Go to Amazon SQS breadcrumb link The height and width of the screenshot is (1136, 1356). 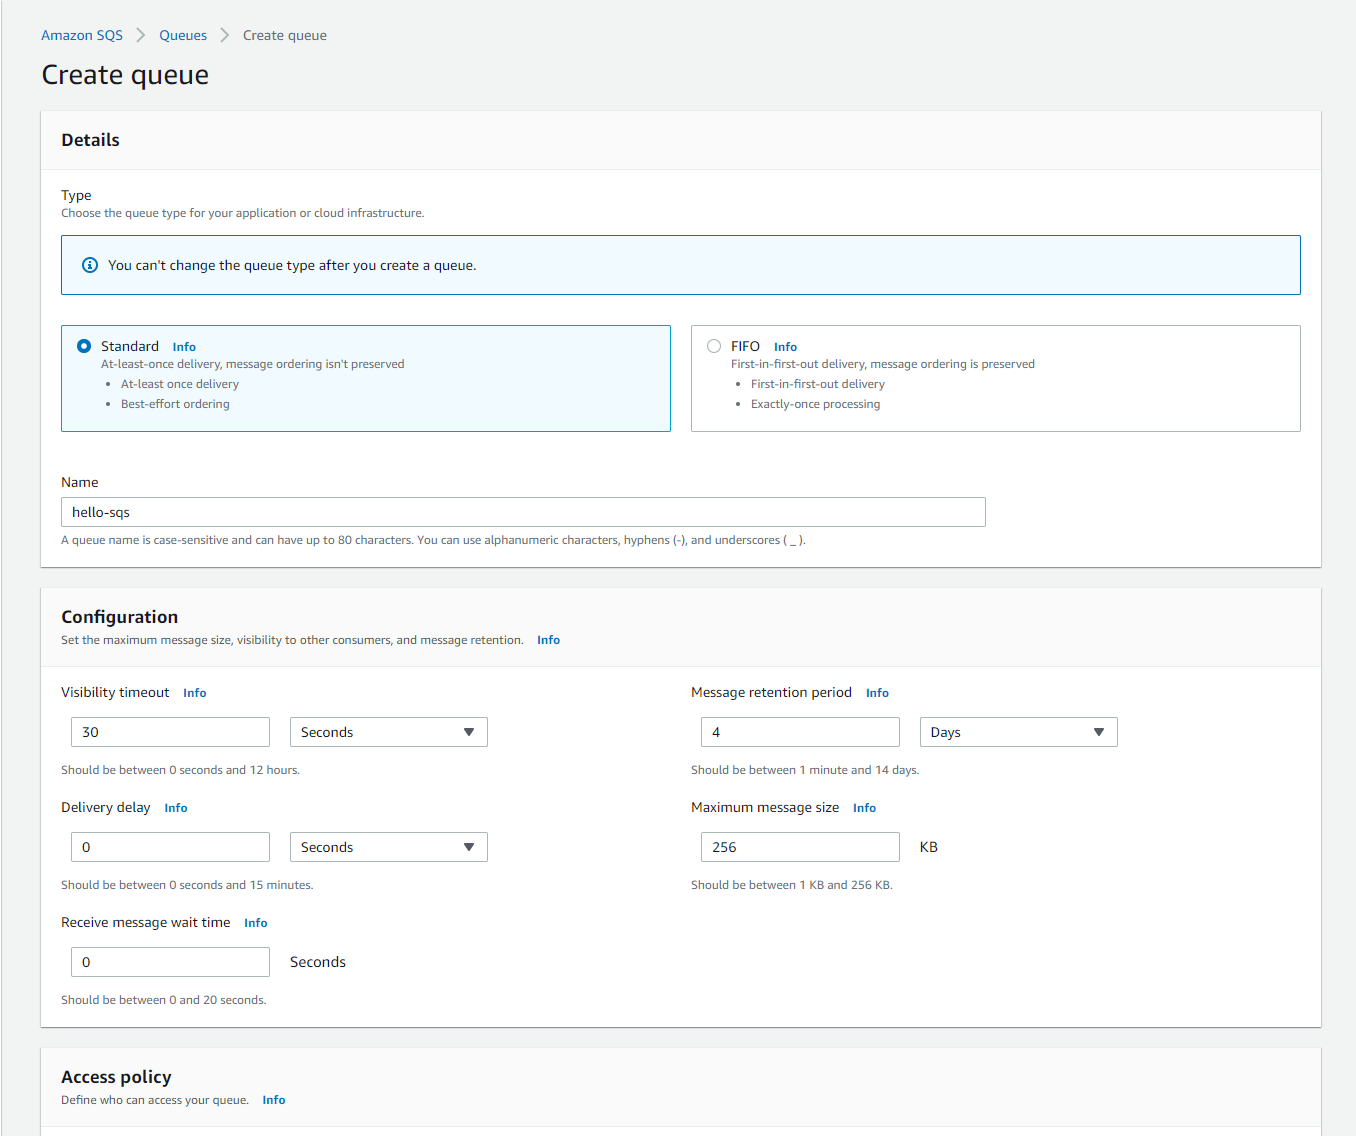coord(82,35)
